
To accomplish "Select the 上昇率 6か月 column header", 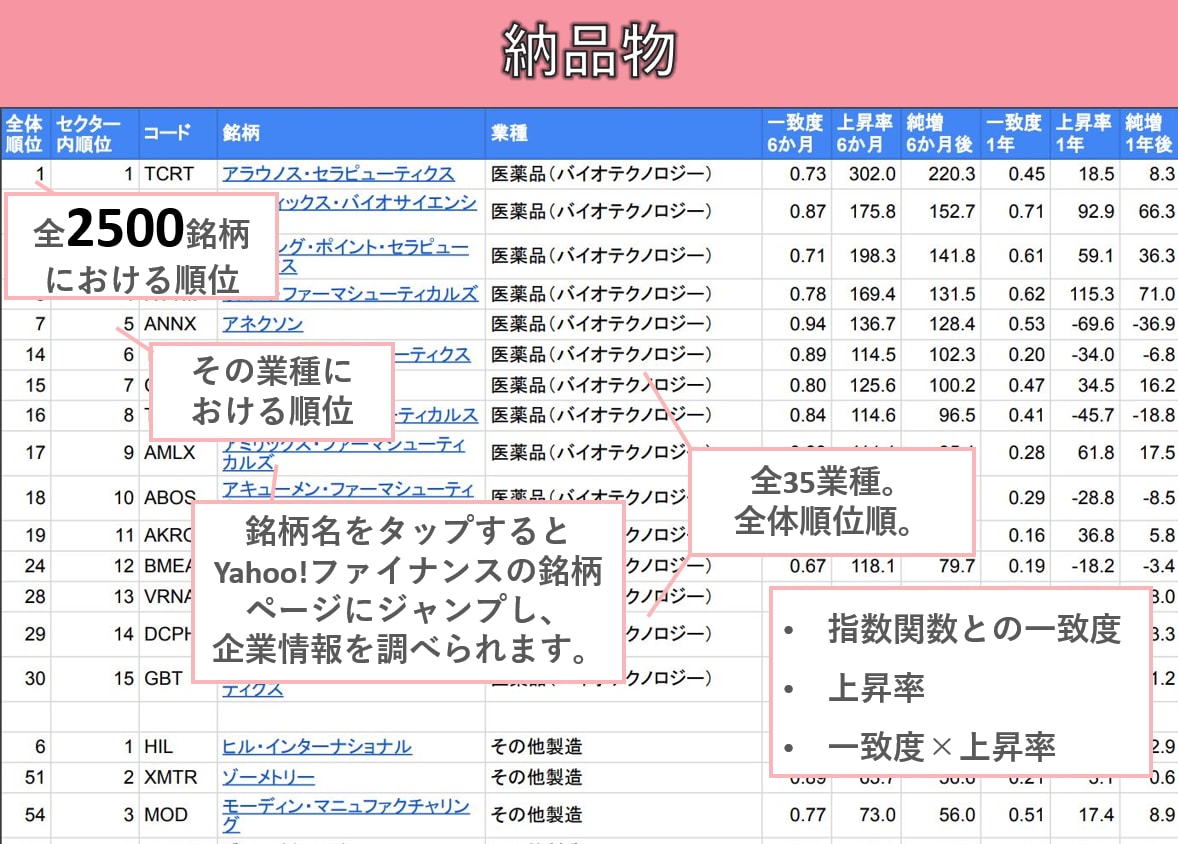I will coord(865,133).
